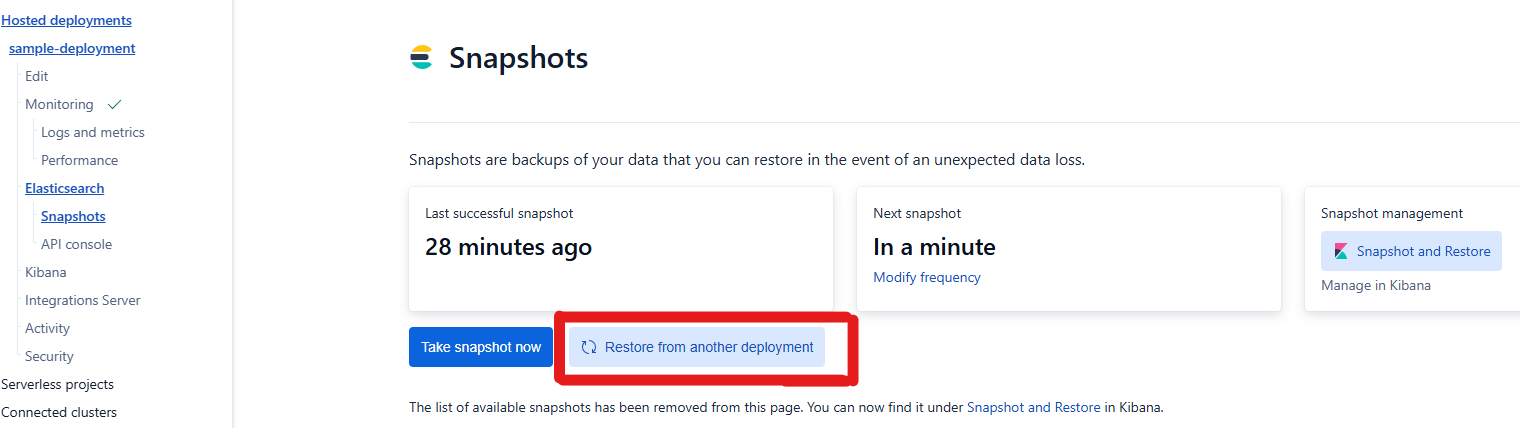Viewport: 1520px width, 428px height.
Task: Click Restore from another deployment
Action: coord(708,347)
